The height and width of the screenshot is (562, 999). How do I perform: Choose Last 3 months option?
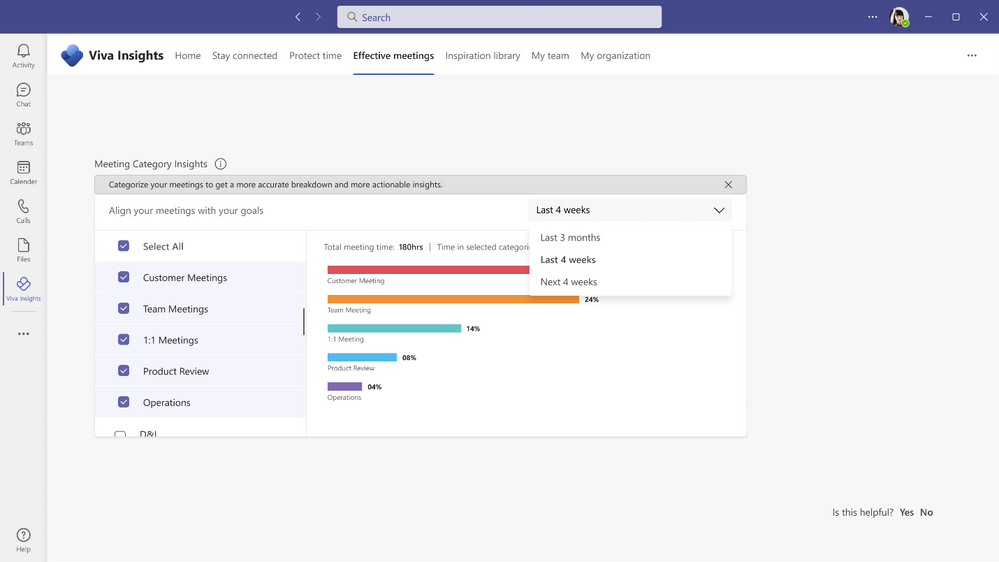[570, 238]
